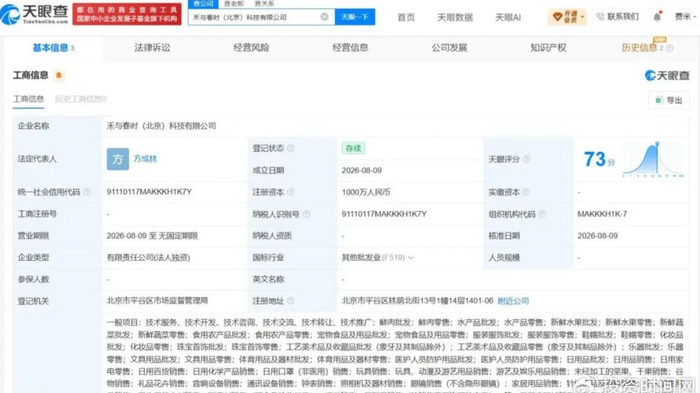Click the help icon beside 纳税人识别号

coord(306,214)
